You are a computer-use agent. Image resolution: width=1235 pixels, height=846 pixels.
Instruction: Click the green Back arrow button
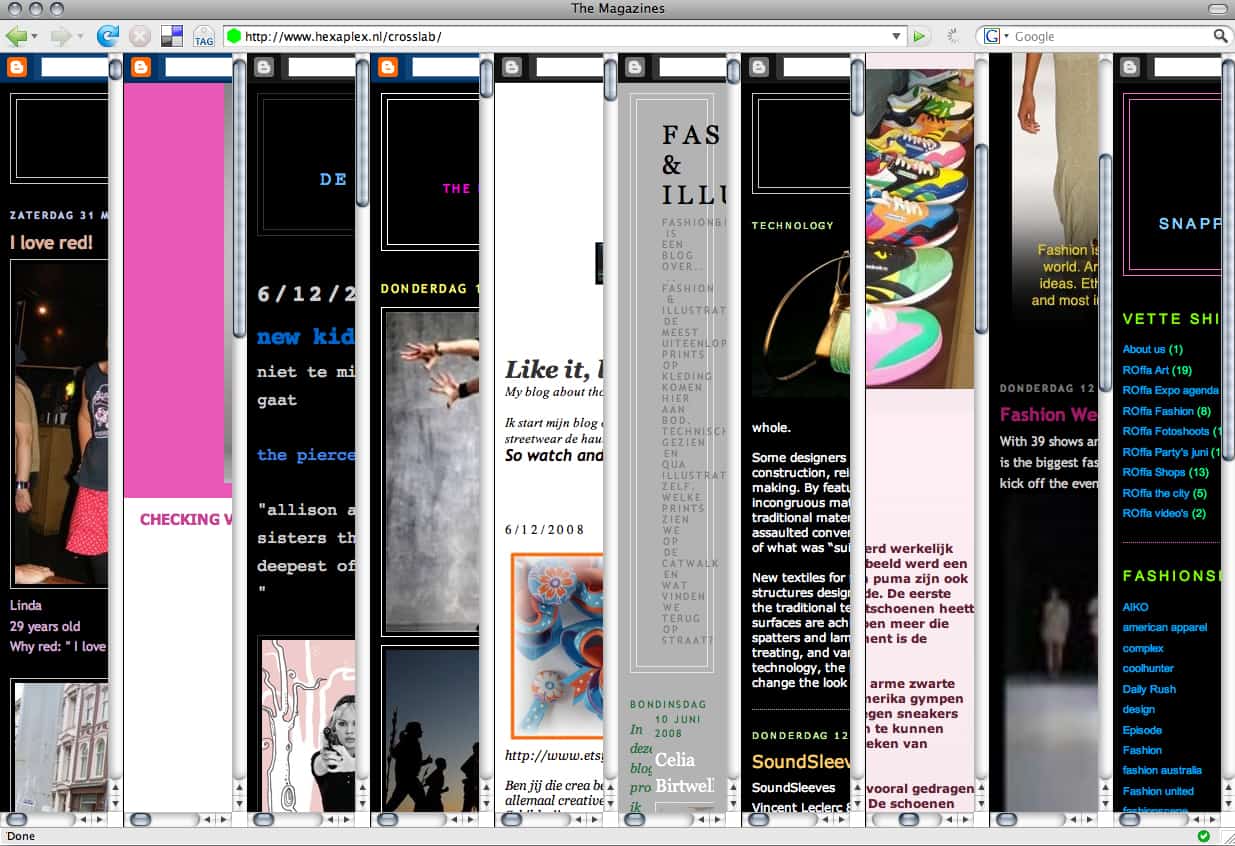point(16,37)
